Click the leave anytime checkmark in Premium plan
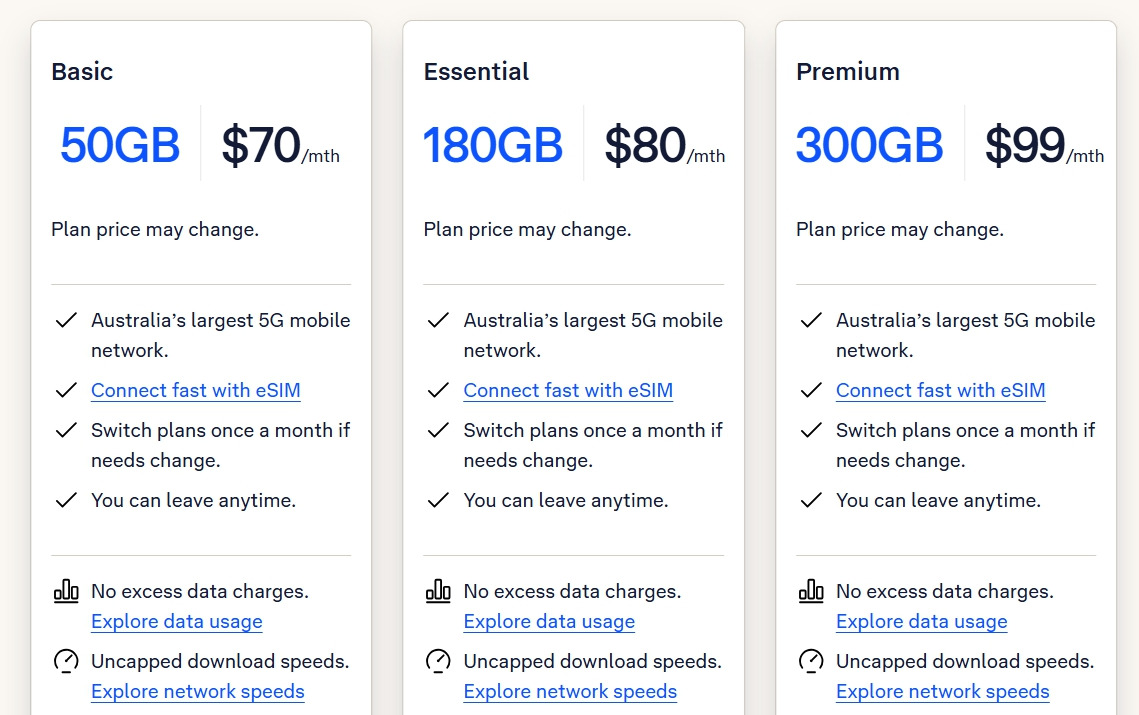The image size is (1139, 715). pyautogui.click(x=811, y=500)
